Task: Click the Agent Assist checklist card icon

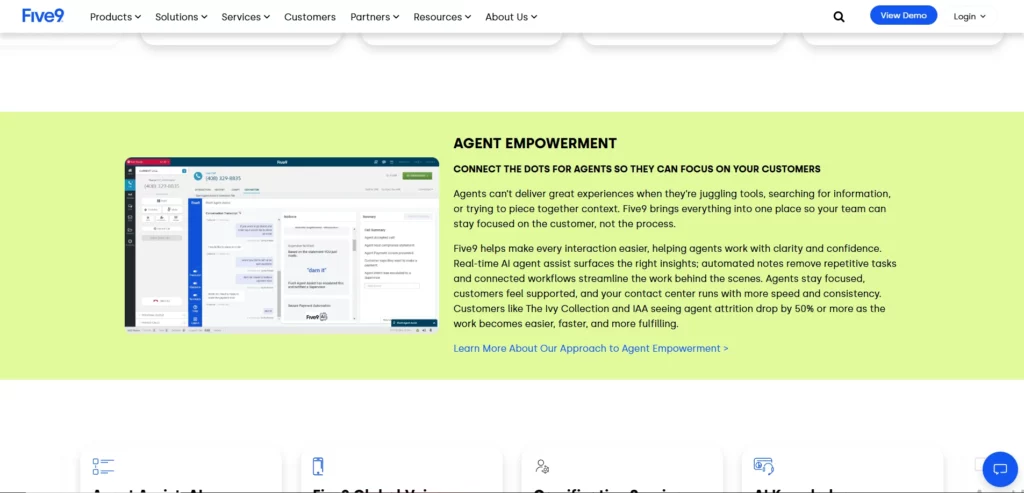Action: 104,466
